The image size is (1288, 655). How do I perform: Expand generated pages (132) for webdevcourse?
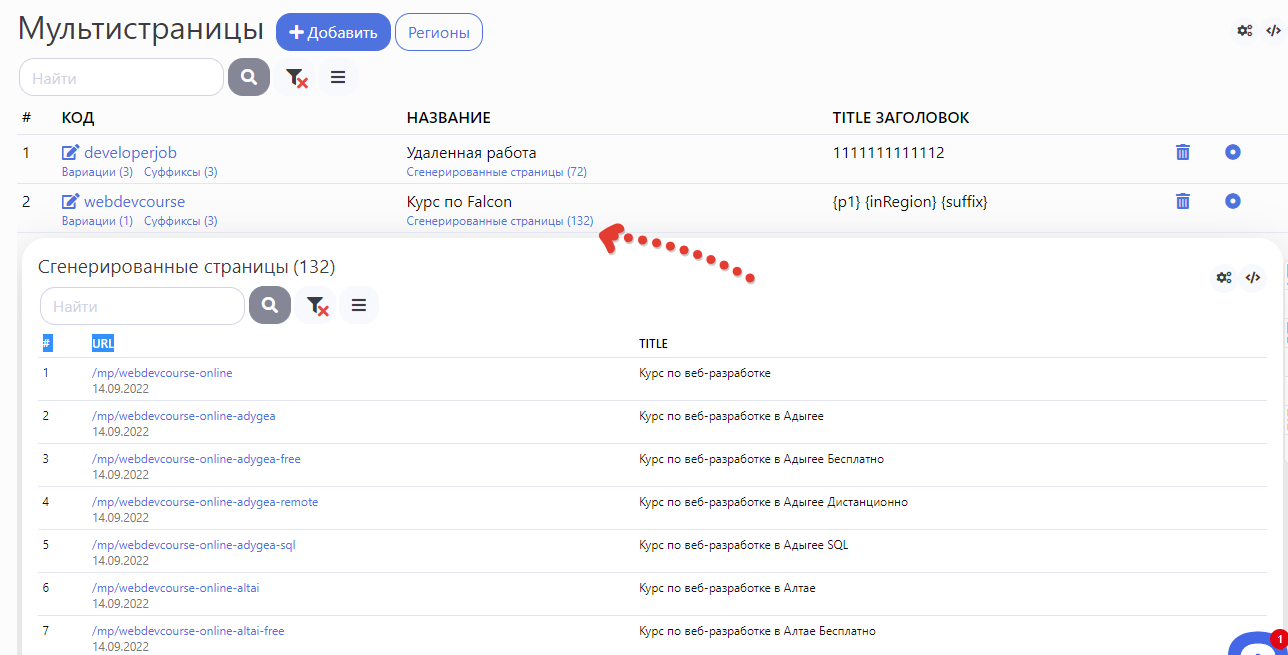tap(499, 221)
